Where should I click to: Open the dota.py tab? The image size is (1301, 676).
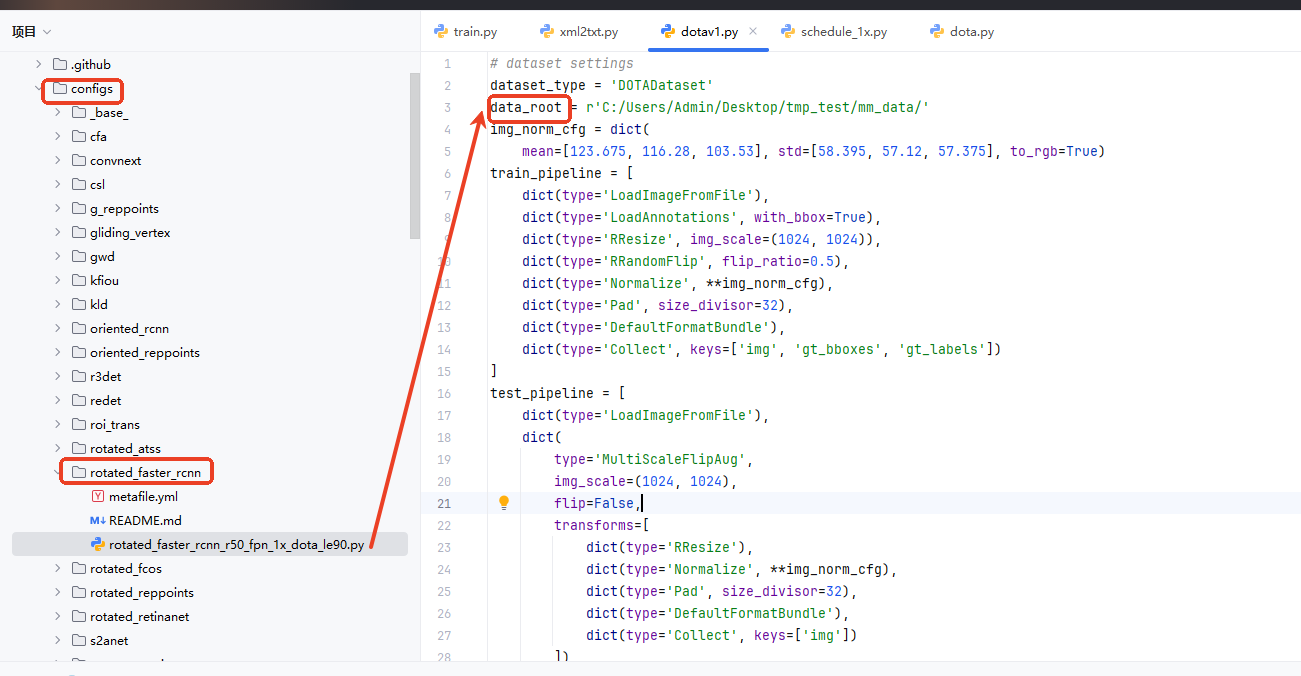coord(961,32)
